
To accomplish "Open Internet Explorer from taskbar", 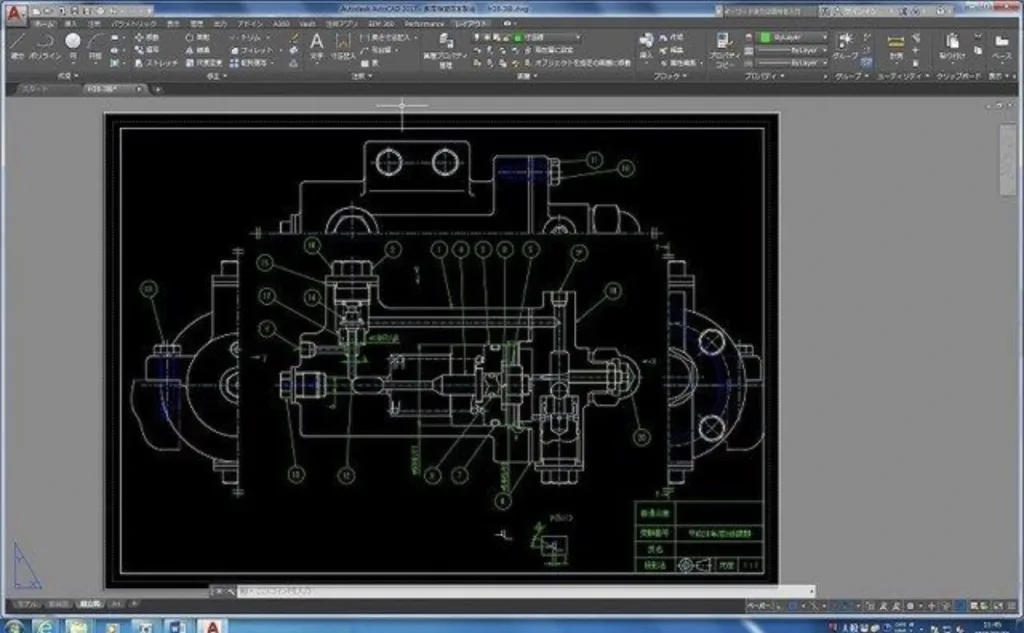I will [x=44, y=626].
